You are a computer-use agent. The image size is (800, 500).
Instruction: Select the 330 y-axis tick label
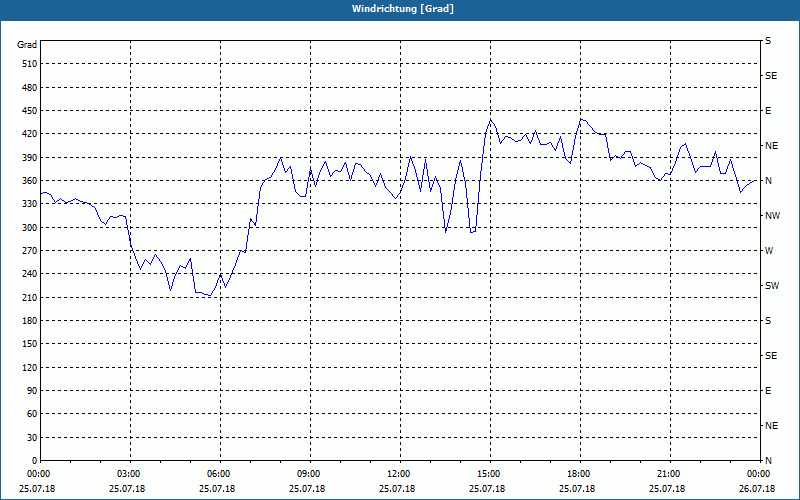tap(30, 204)
